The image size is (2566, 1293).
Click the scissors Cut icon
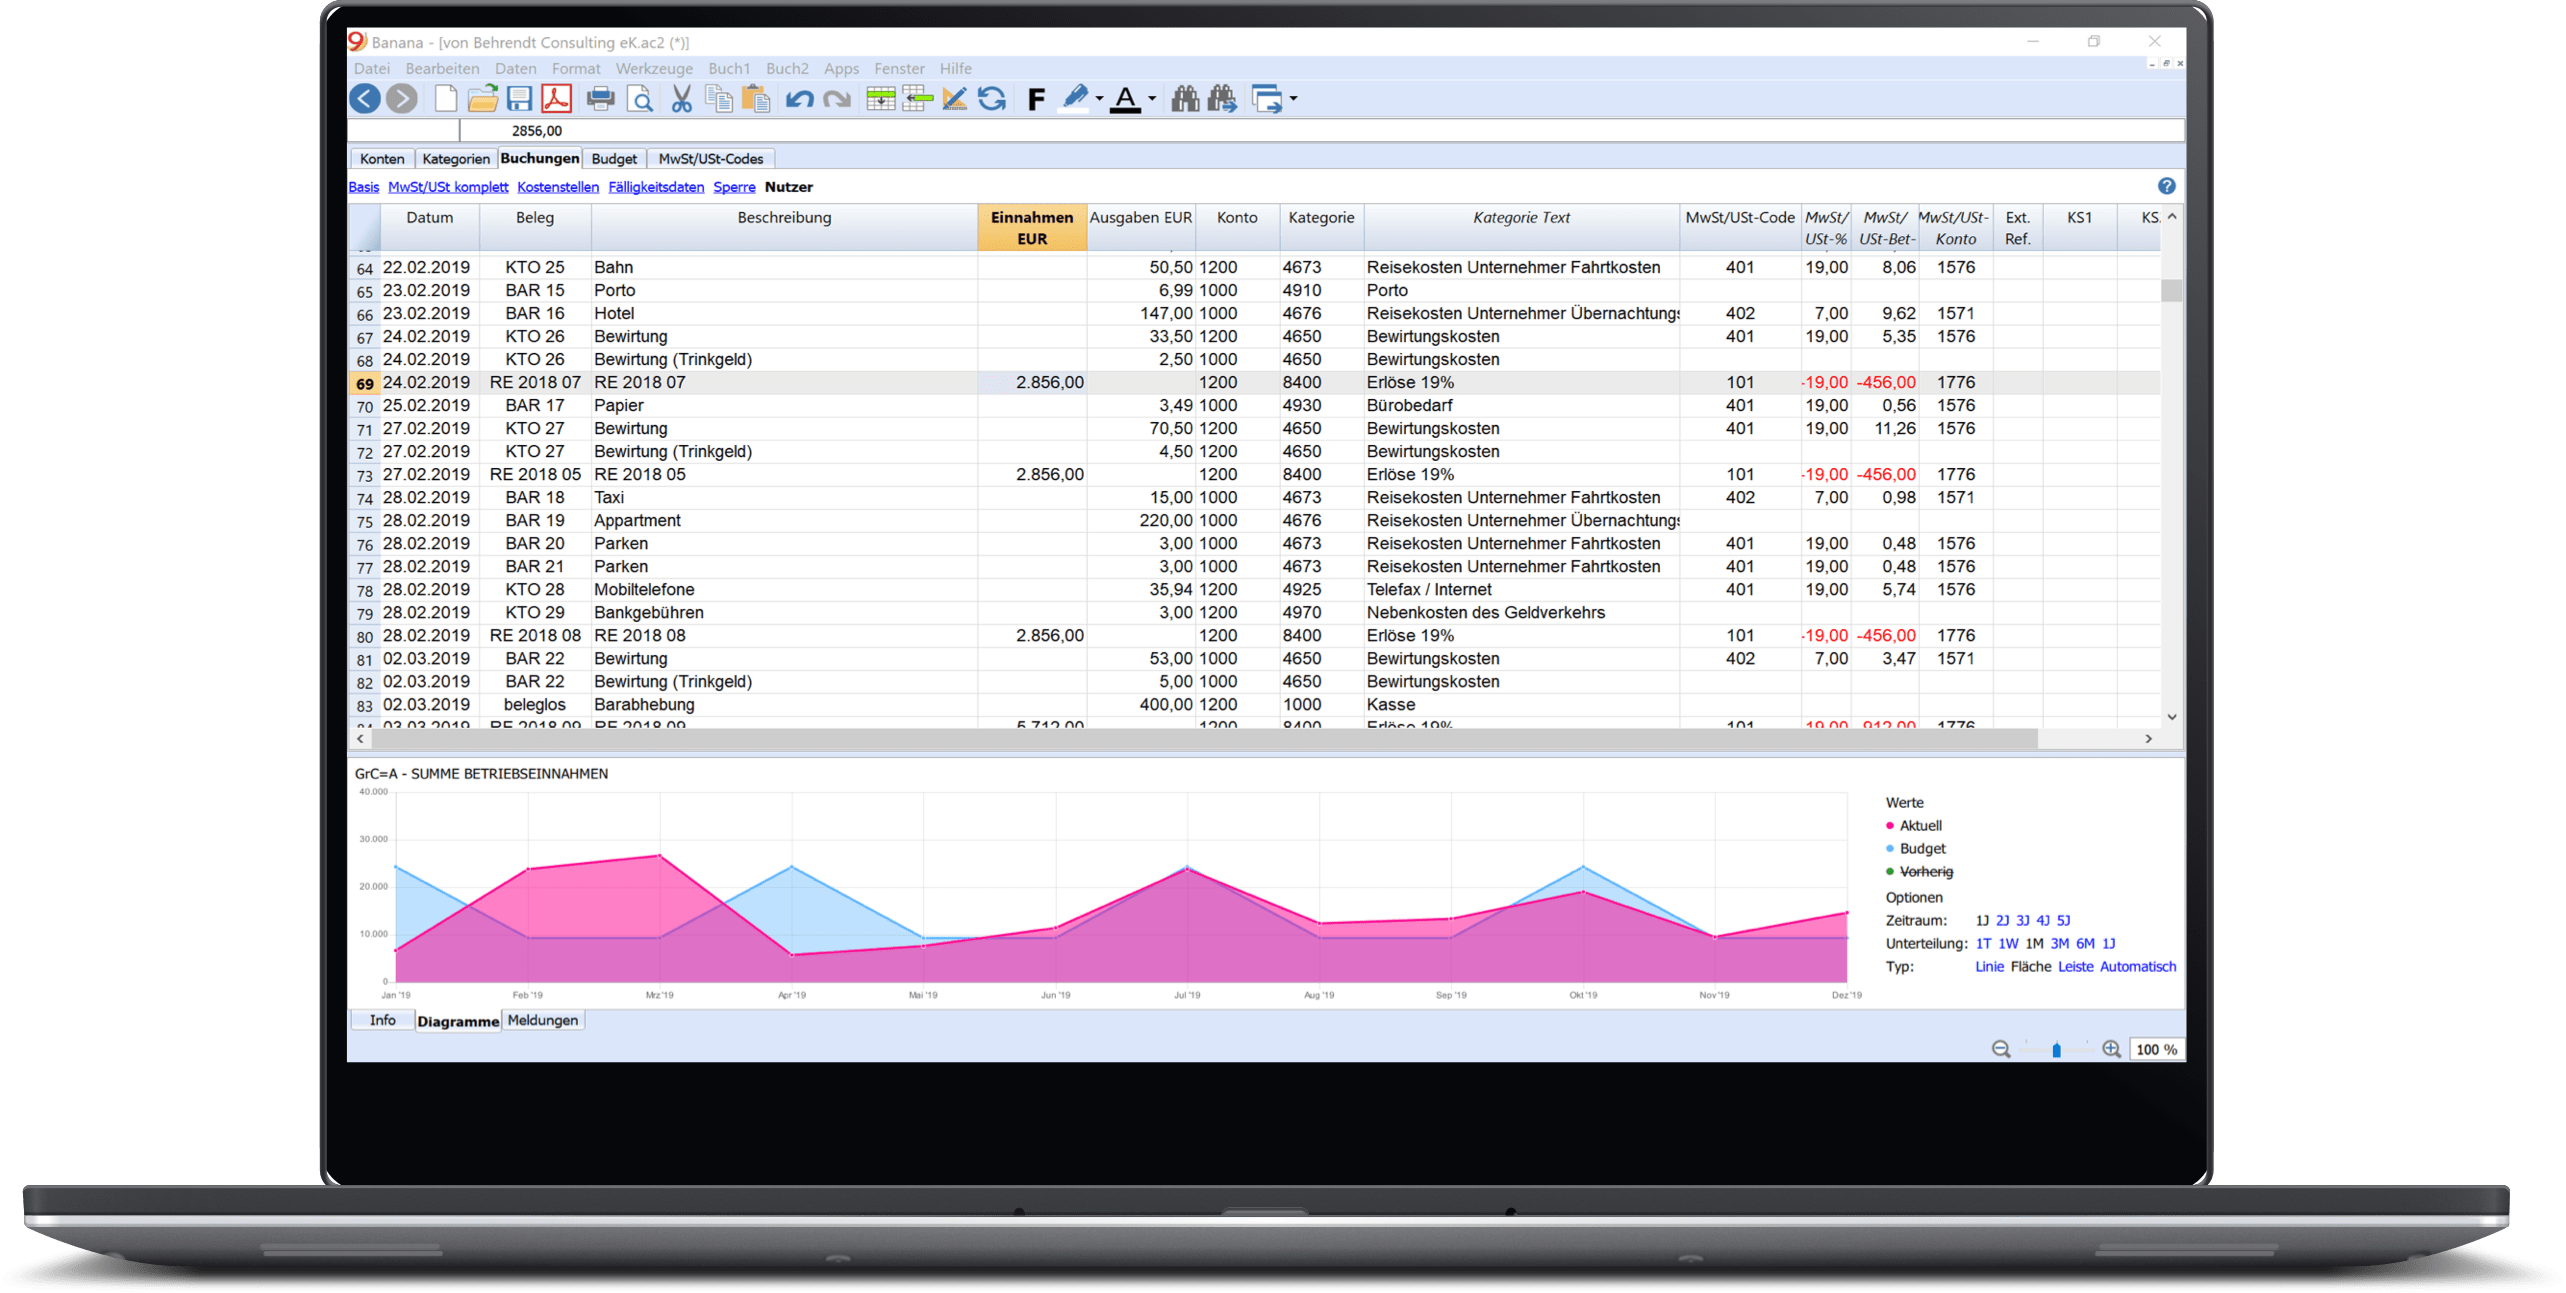tap(681, 98)
